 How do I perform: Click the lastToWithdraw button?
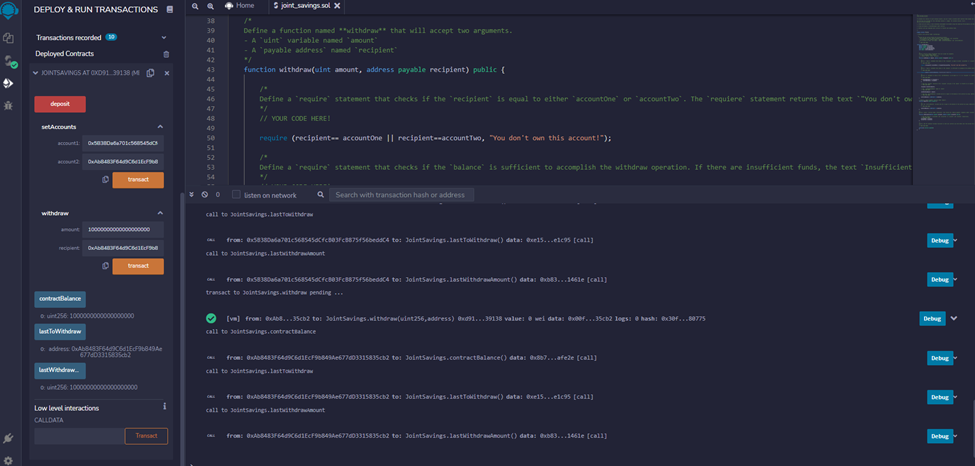tap(60, 332)
